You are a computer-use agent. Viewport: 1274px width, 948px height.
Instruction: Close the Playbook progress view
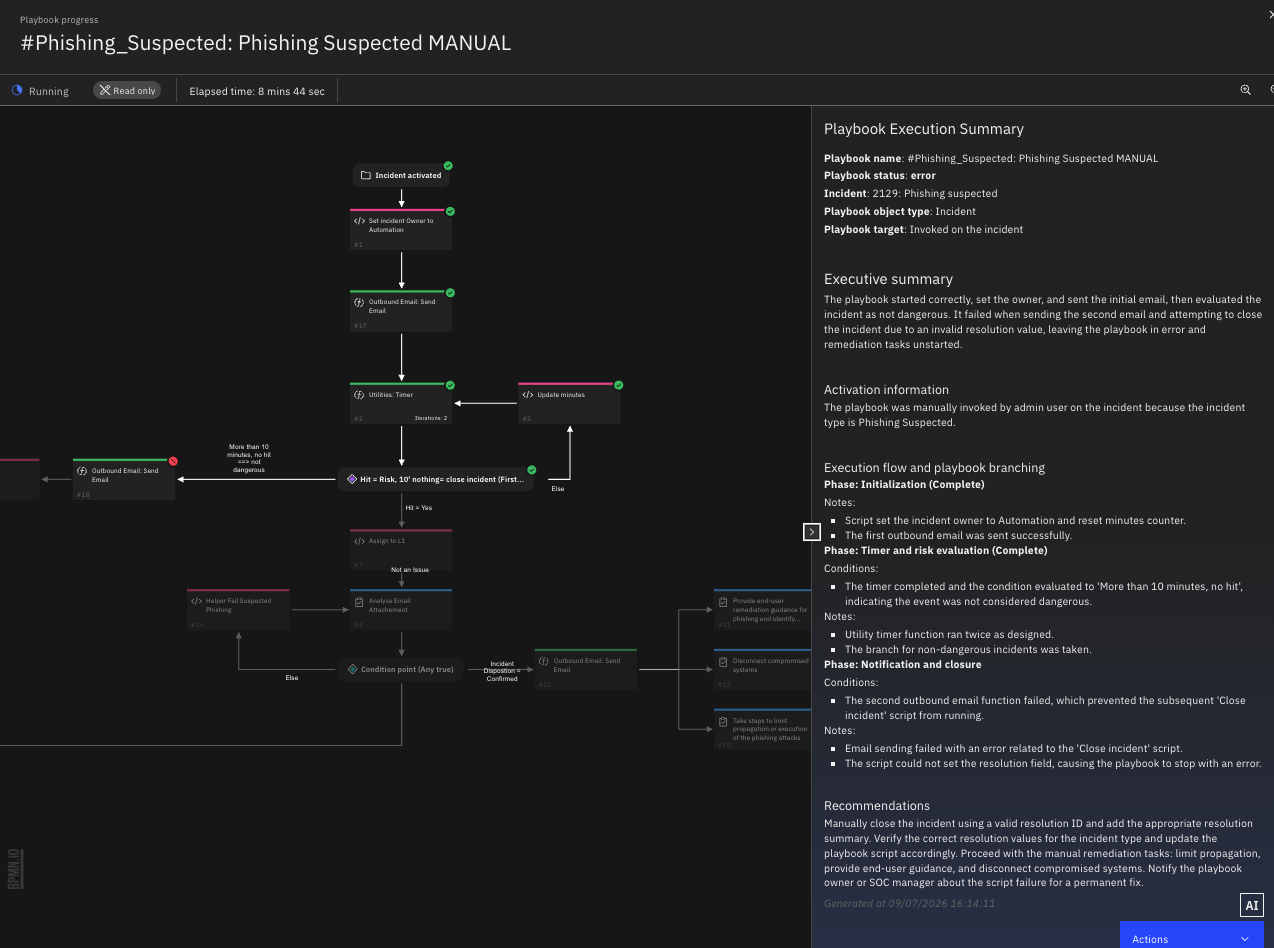pos(1270,13)
